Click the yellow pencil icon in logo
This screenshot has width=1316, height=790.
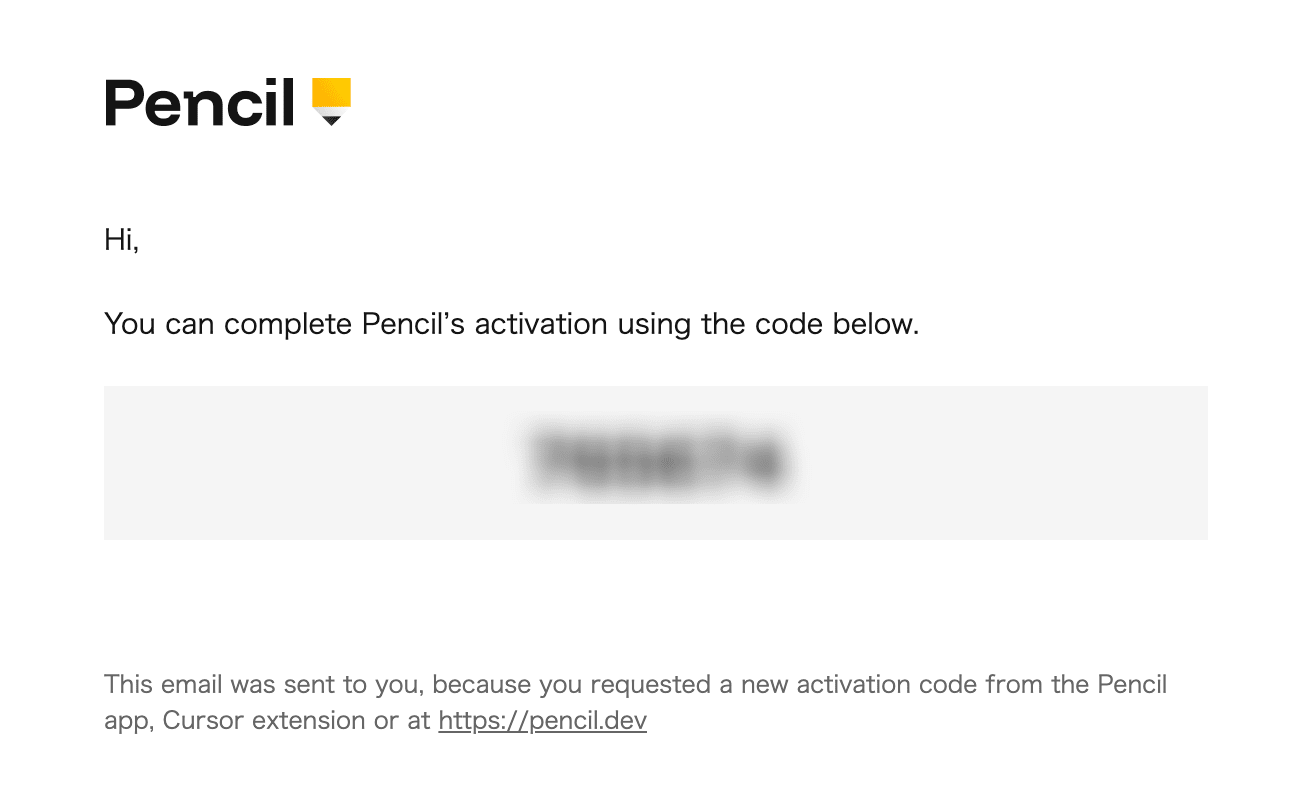click(x=331, y=93)
